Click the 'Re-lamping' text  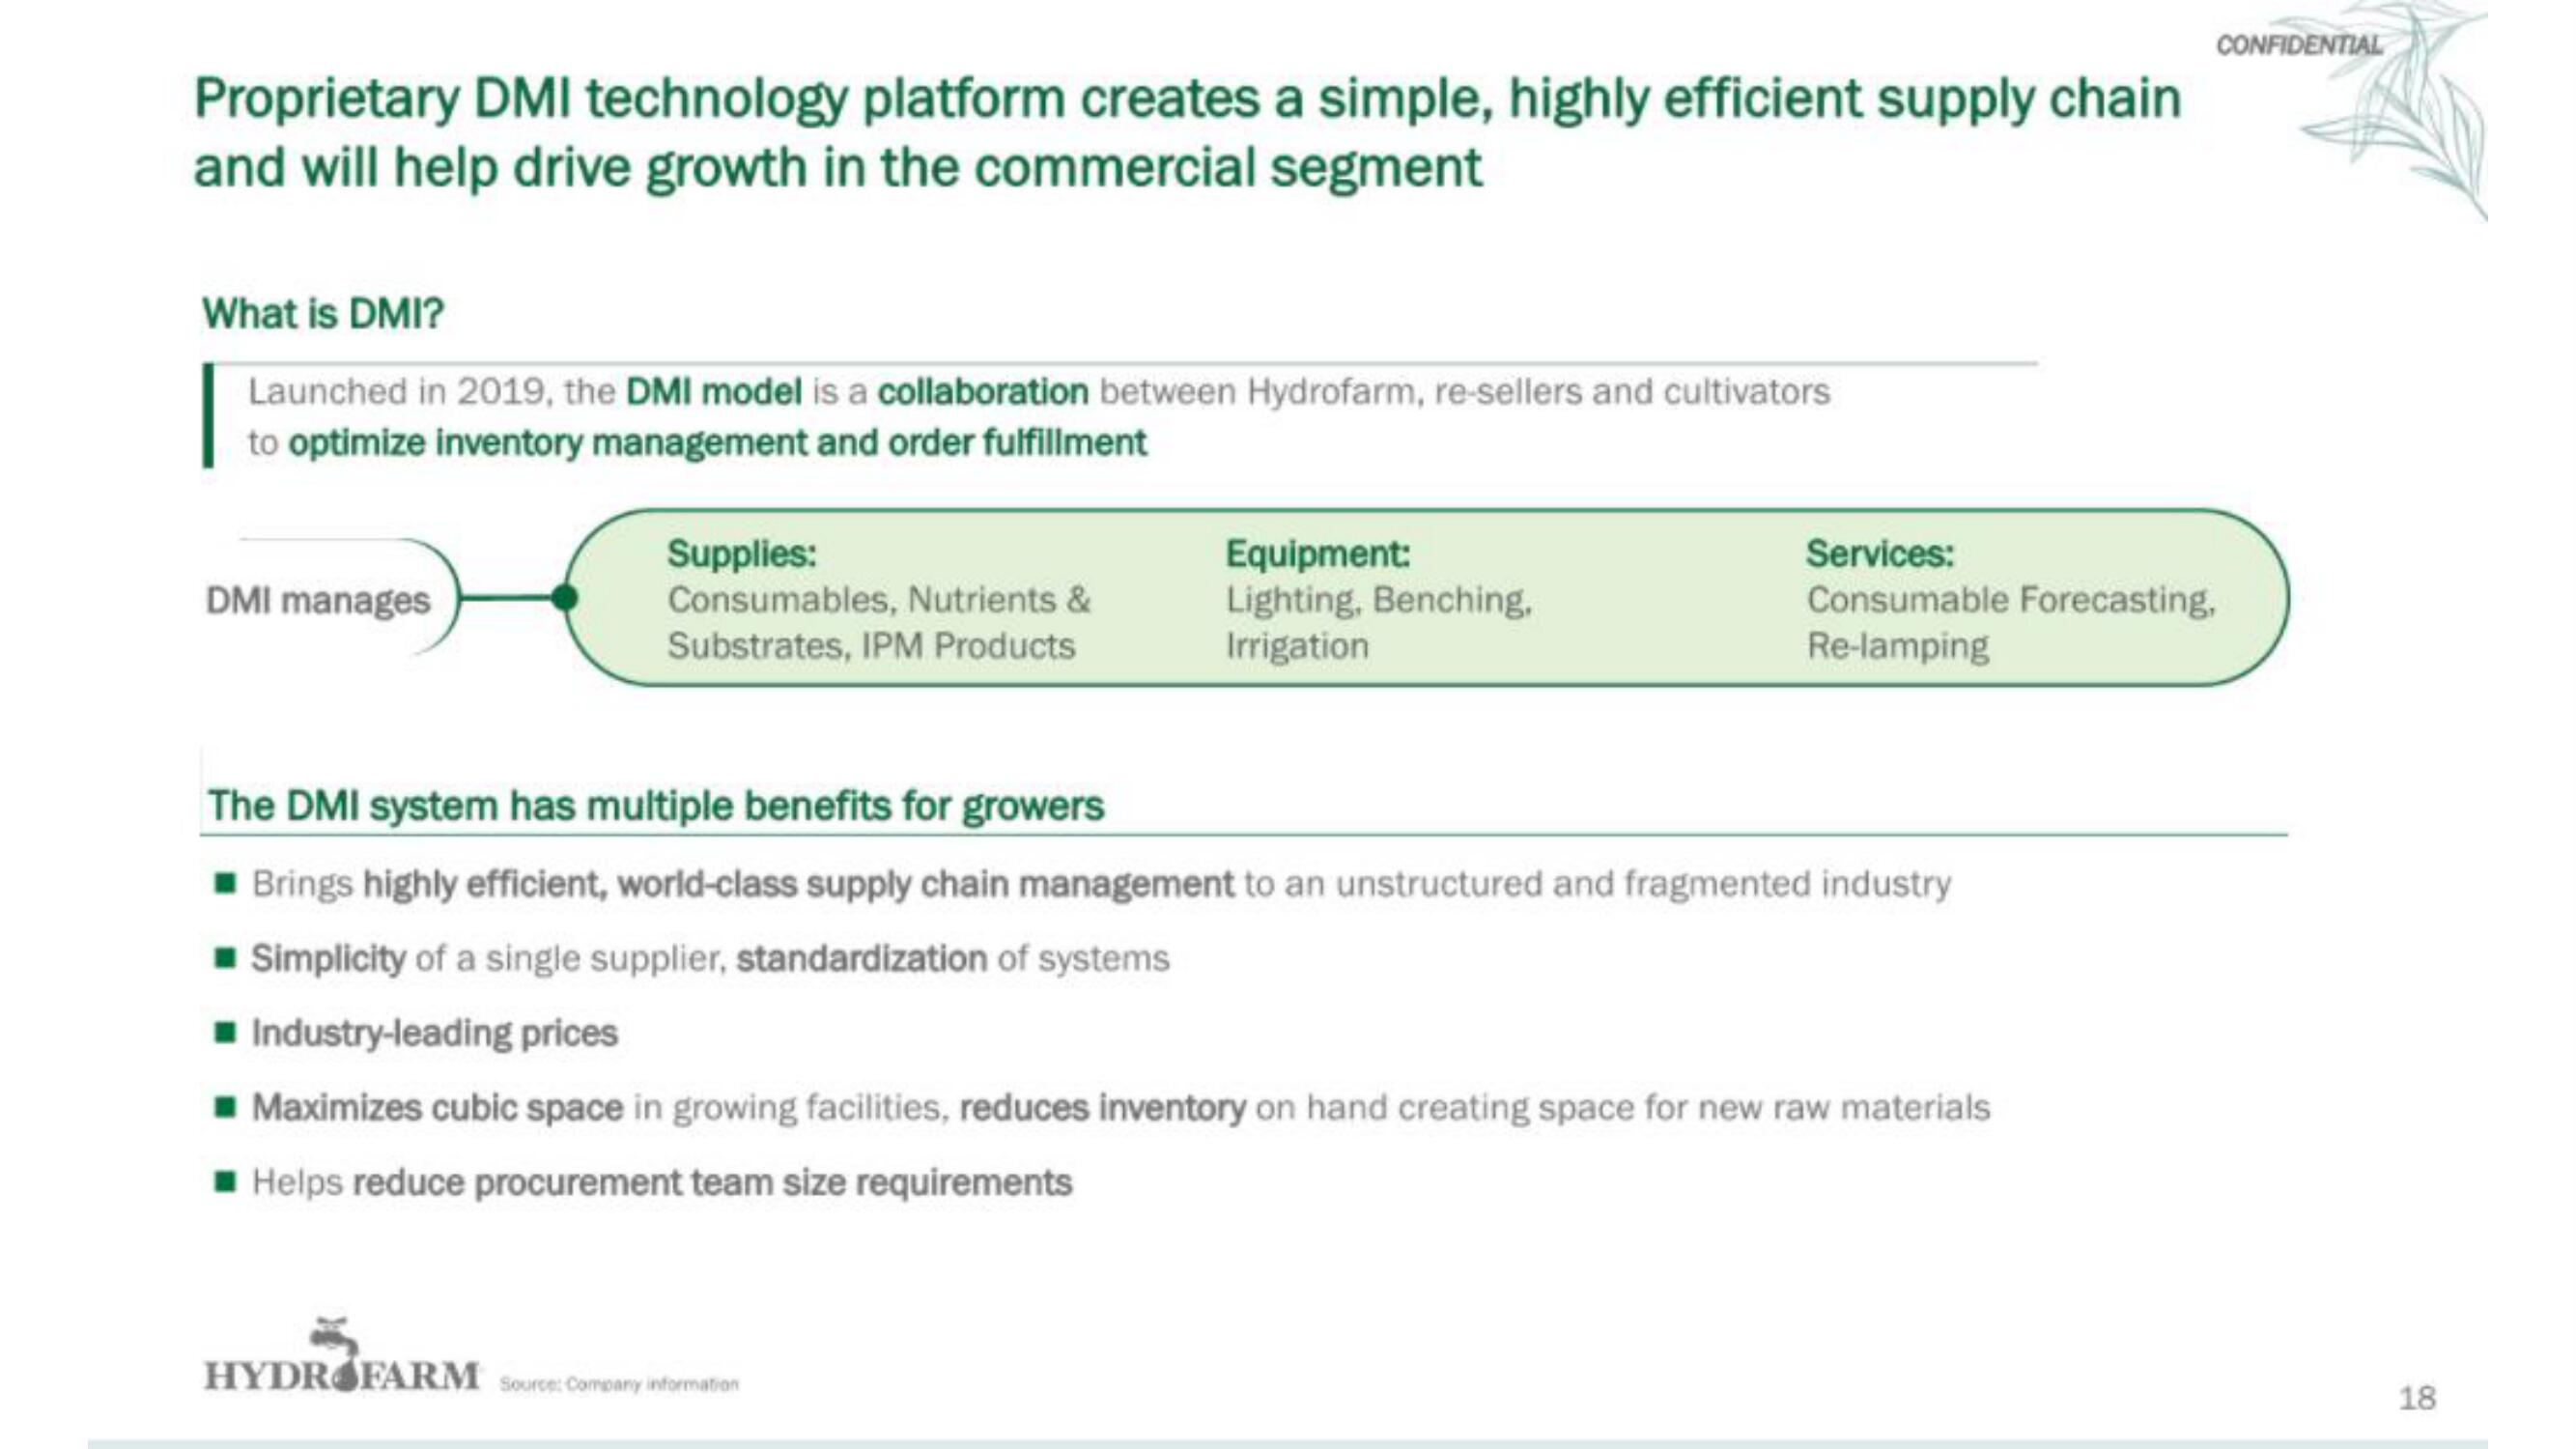pos(1897,647)
